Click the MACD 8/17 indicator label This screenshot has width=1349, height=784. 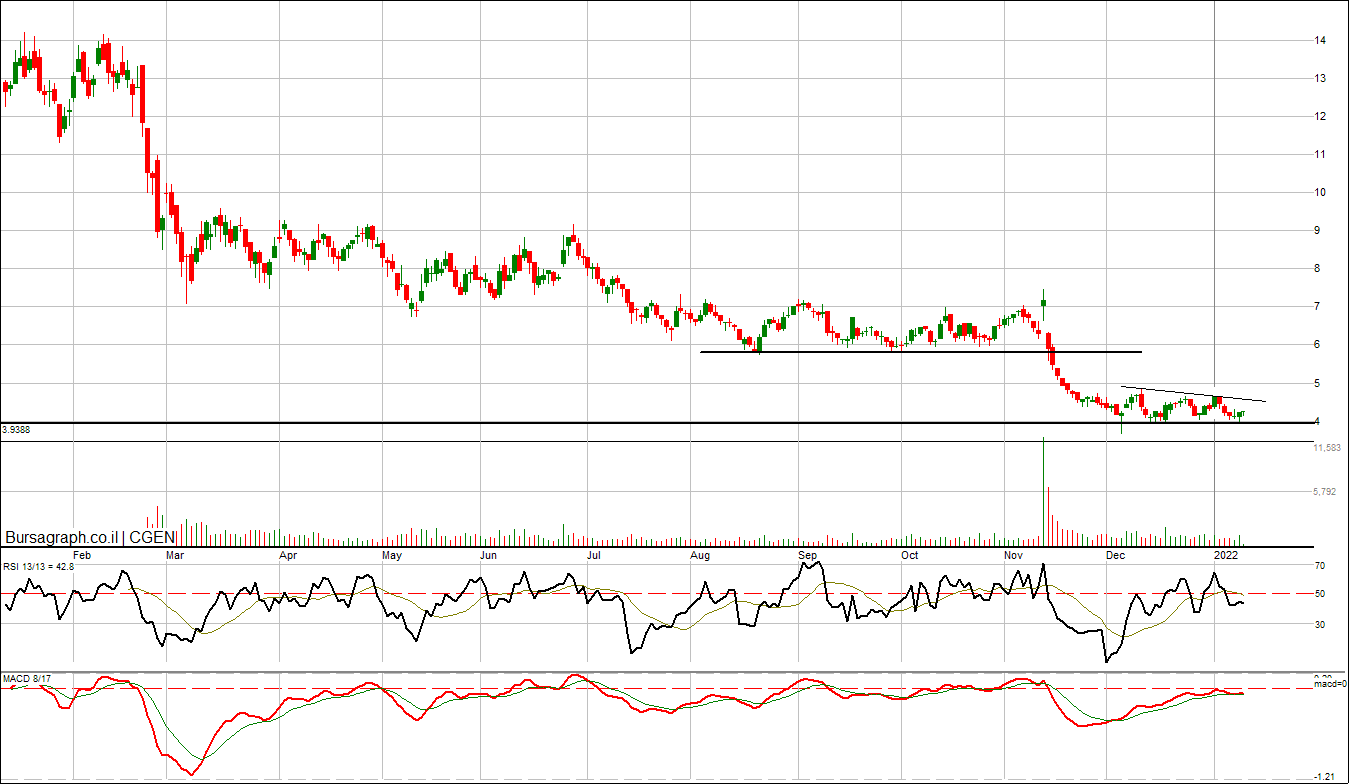tap(25, 679)
